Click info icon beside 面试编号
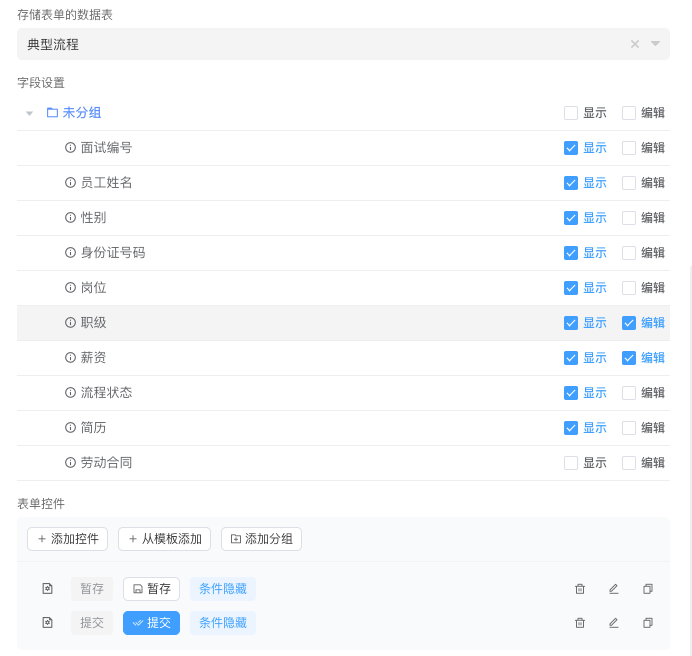 point(70,148)
